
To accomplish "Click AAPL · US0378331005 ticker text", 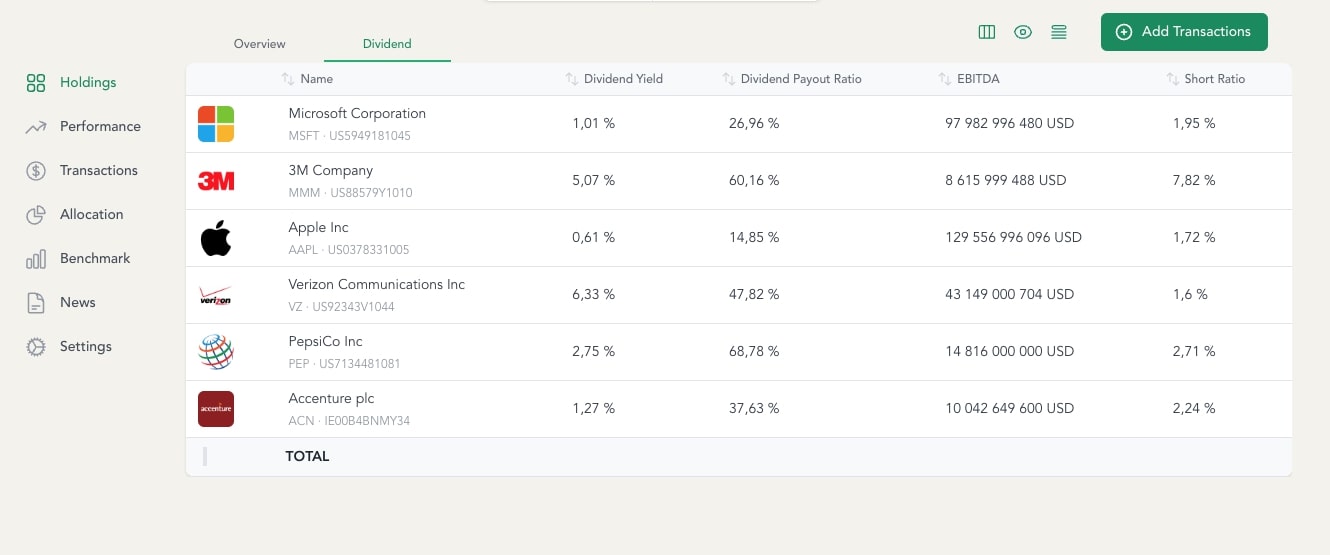I will pos(349,250).
